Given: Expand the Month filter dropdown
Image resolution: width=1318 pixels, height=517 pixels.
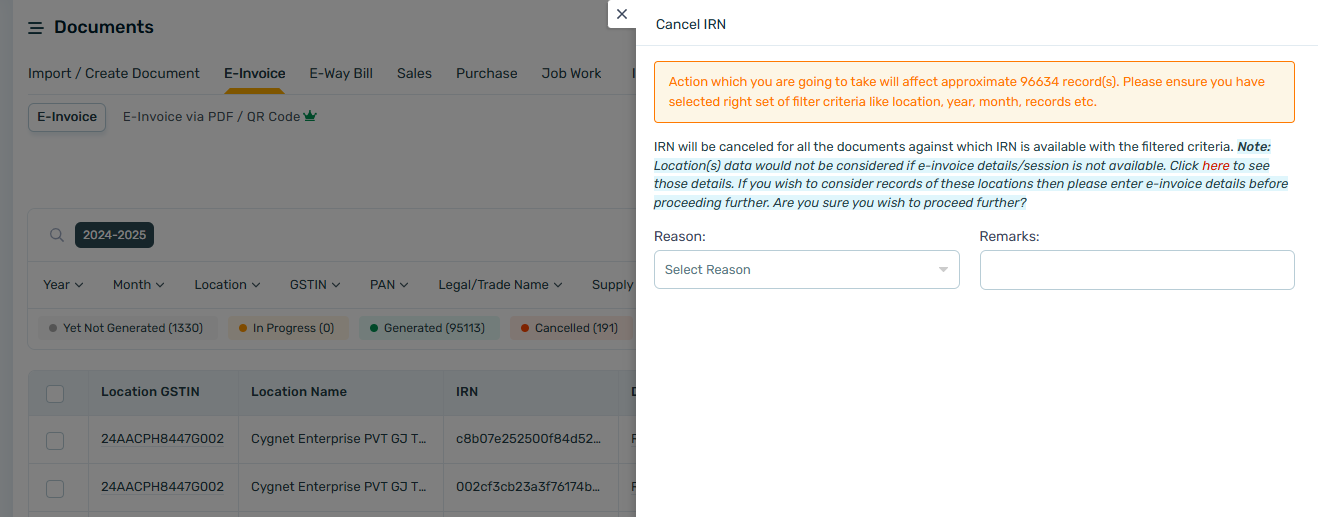Looking at the screenshot, I should [138, 285].
